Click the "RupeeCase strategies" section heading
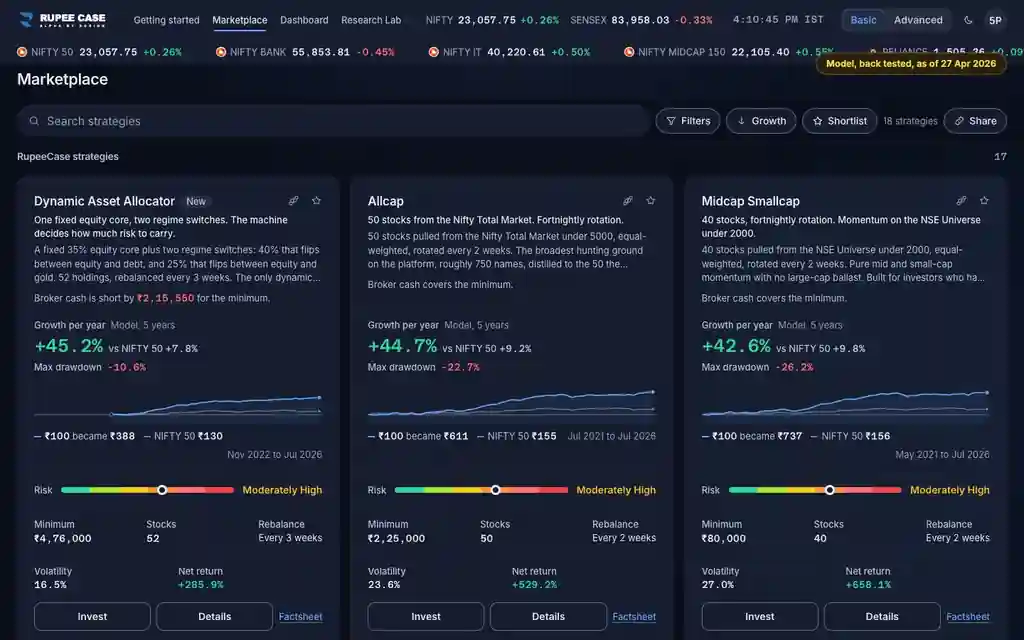Screen dimensions: 1024x640 coord(68,157)
